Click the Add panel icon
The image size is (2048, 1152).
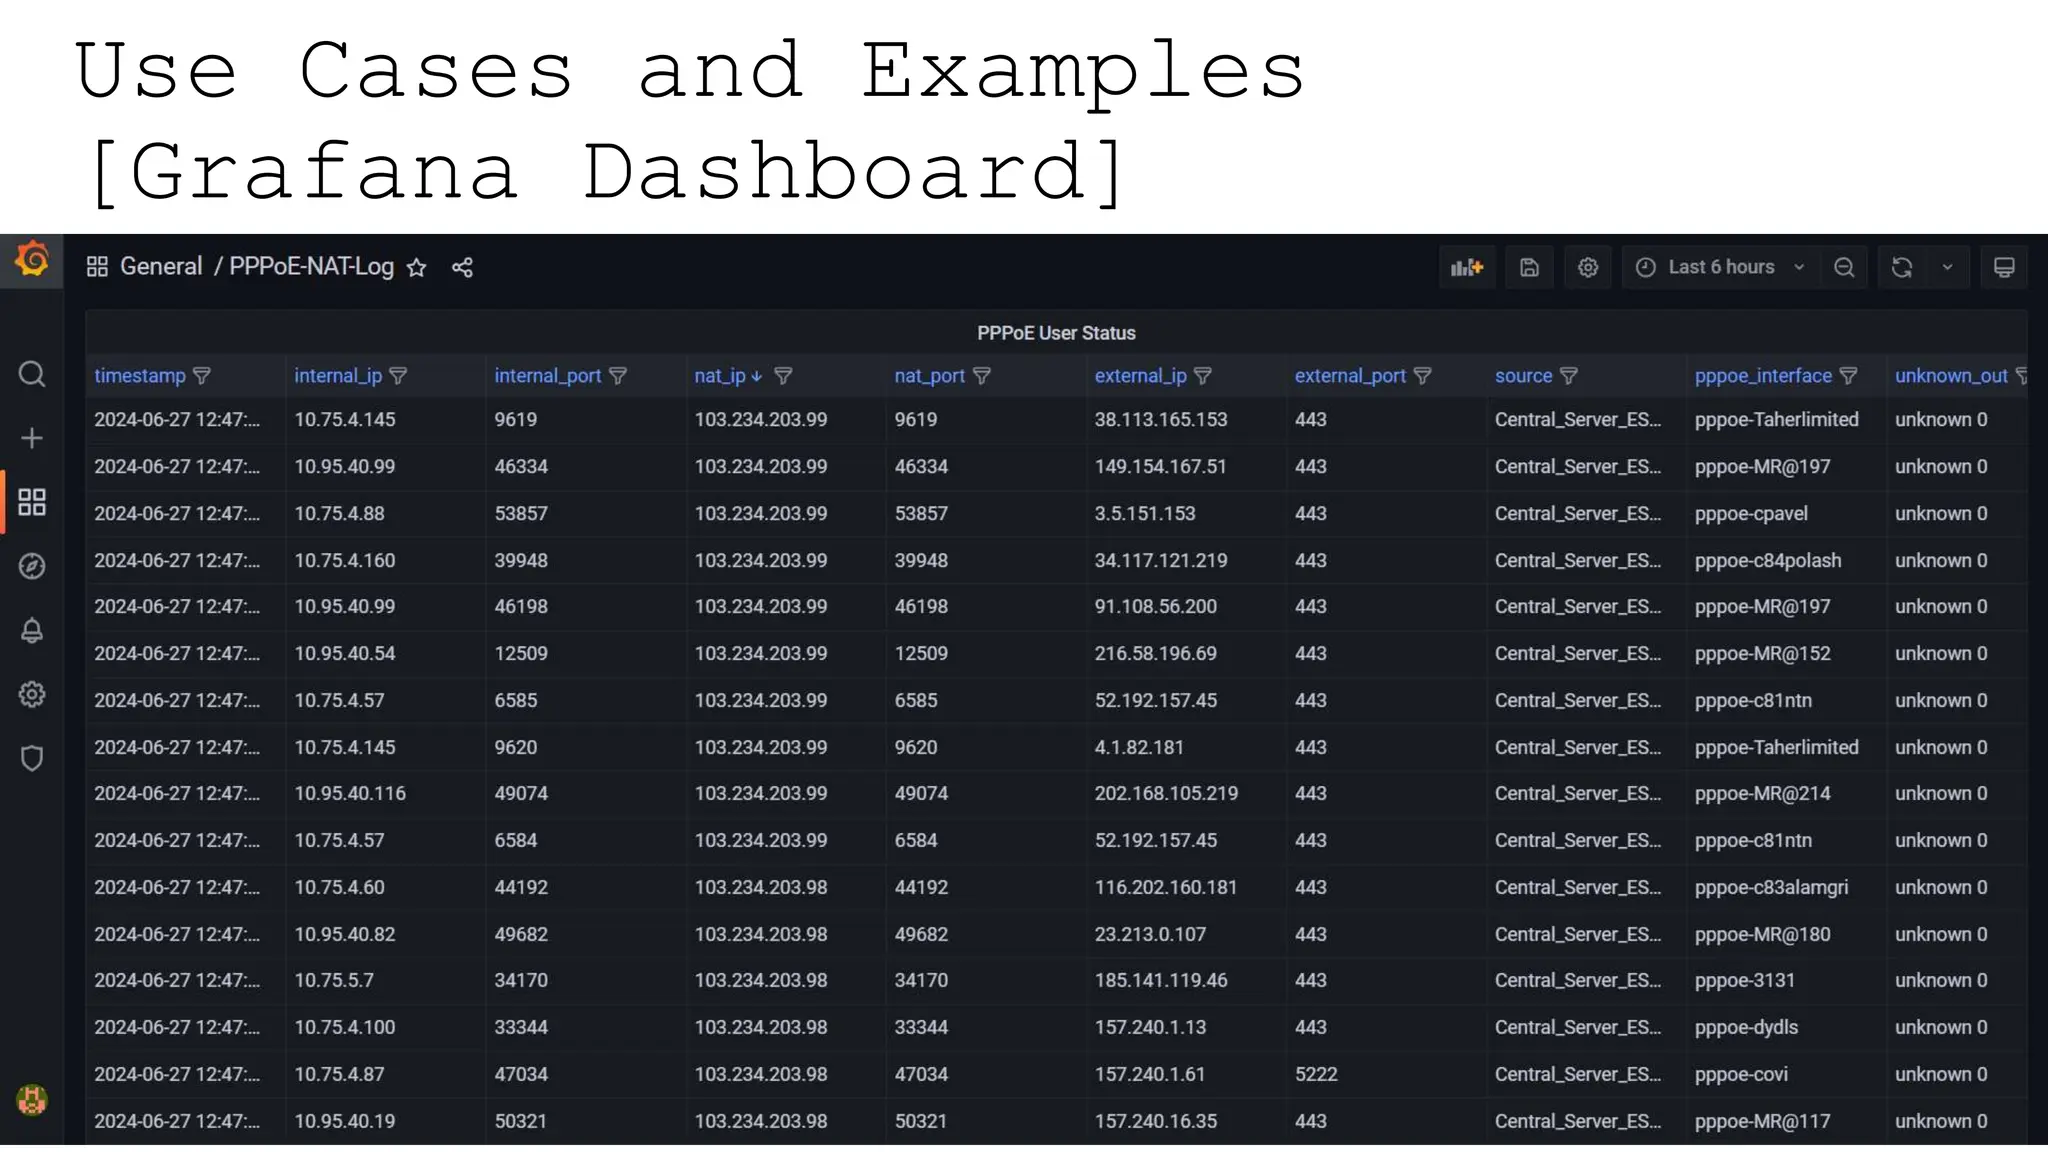[1467, 267]
